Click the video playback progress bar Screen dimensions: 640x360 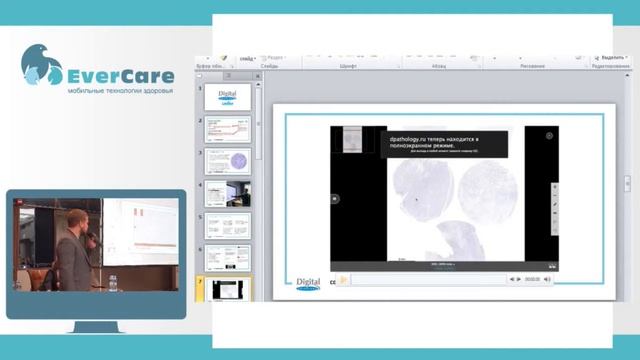[428, 280]
